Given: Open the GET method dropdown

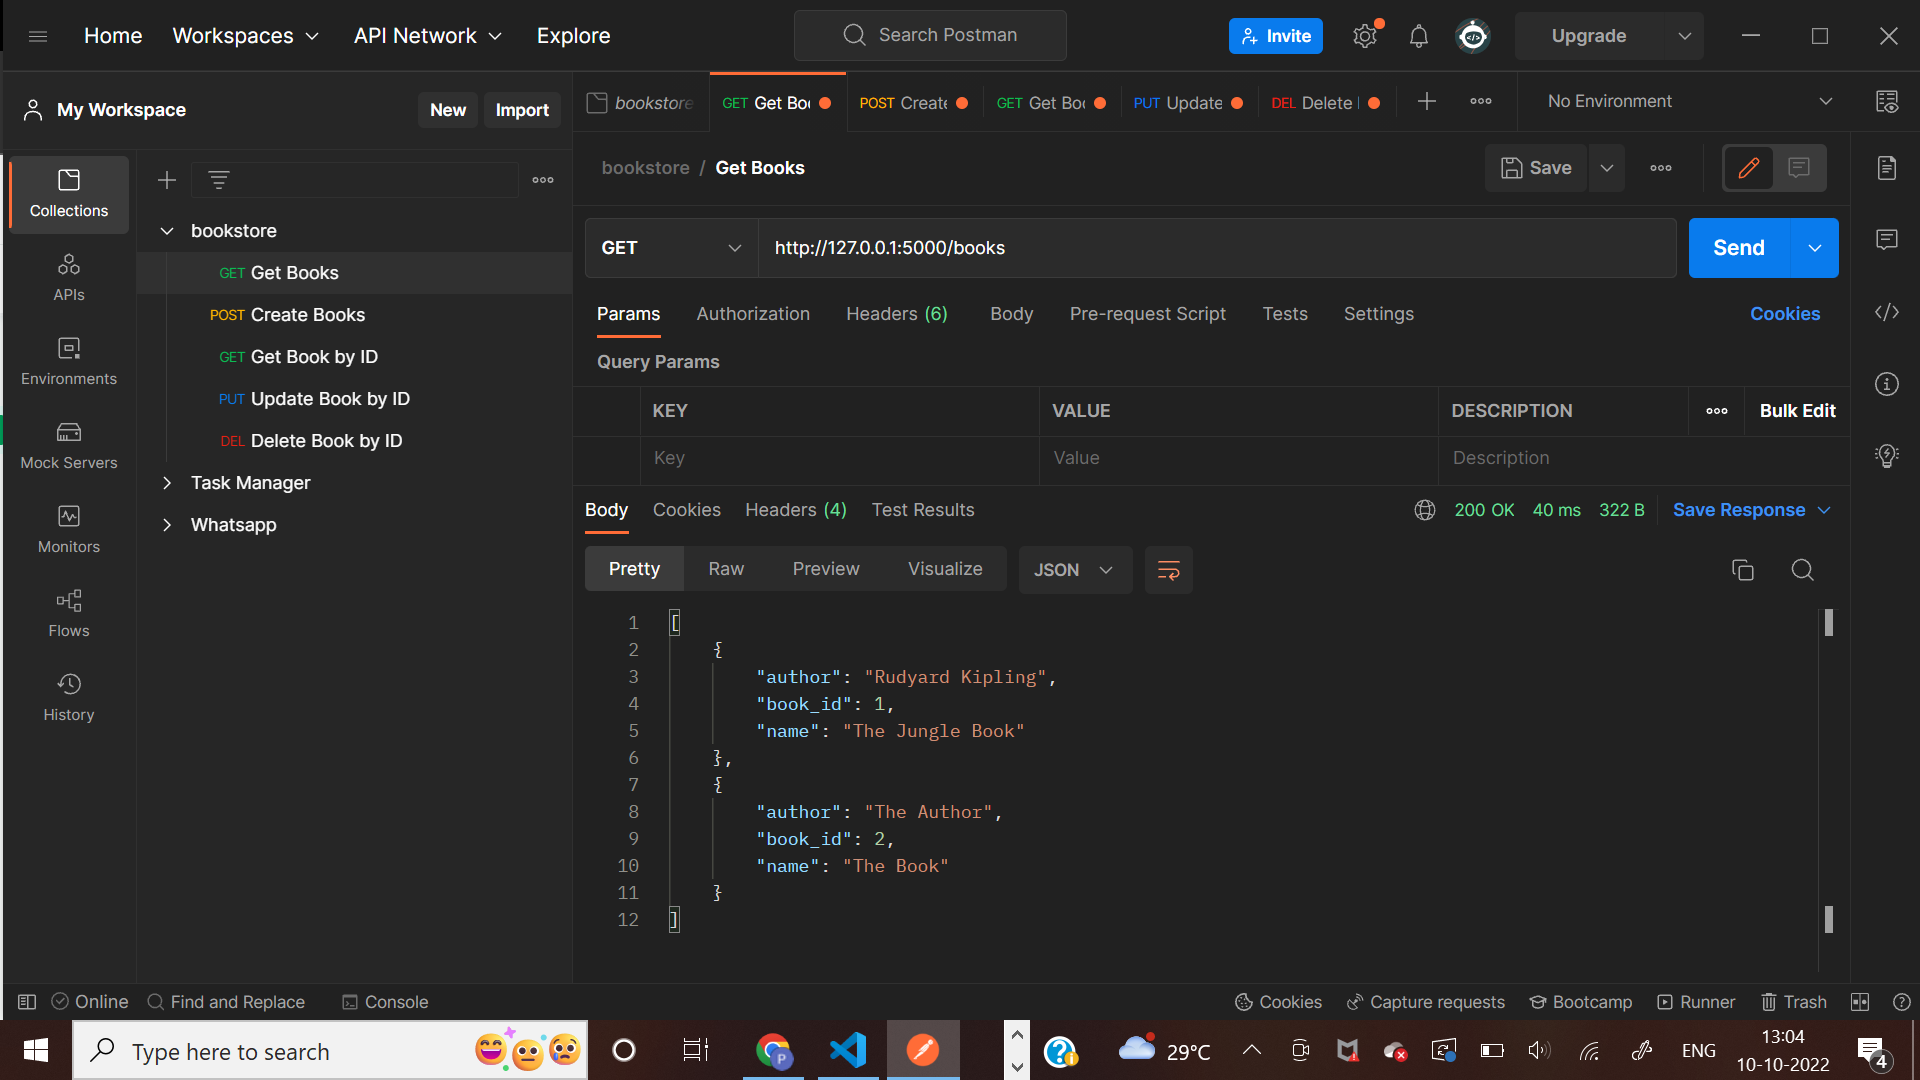Looking at the screenshot, I should pyautogui.click(x=670, y=248).
